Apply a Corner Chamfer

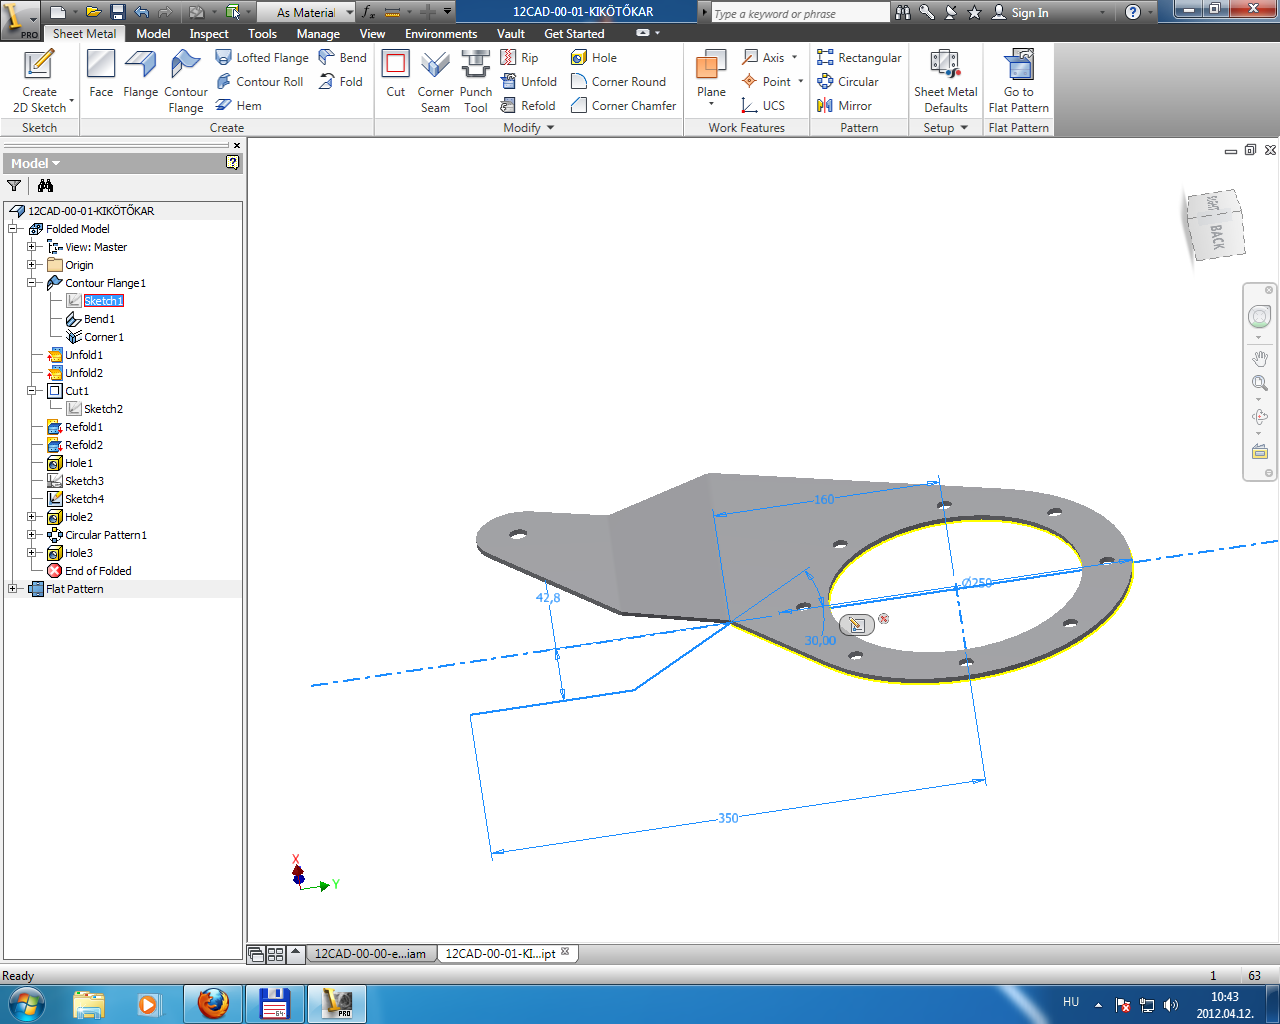[623, 106]
